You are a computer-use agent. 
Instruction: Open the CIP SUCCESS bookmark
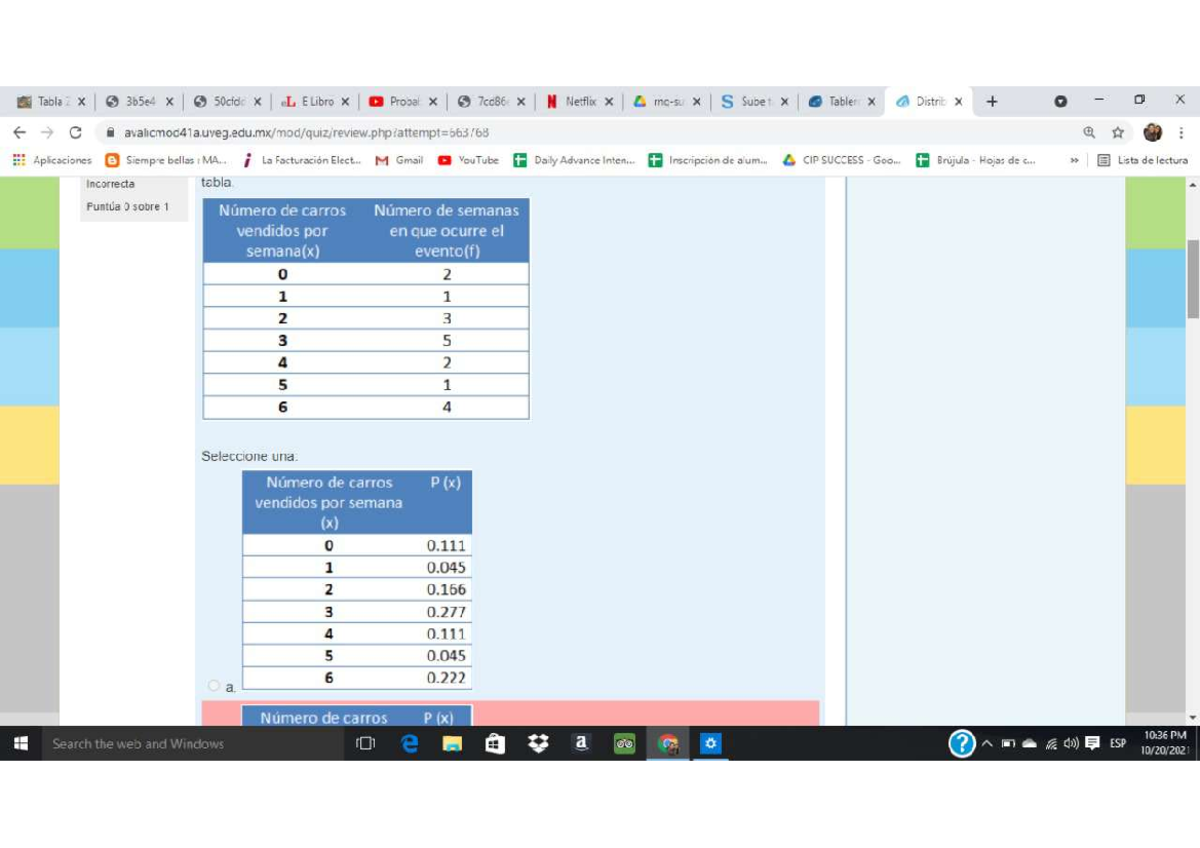tap(842, 160)
